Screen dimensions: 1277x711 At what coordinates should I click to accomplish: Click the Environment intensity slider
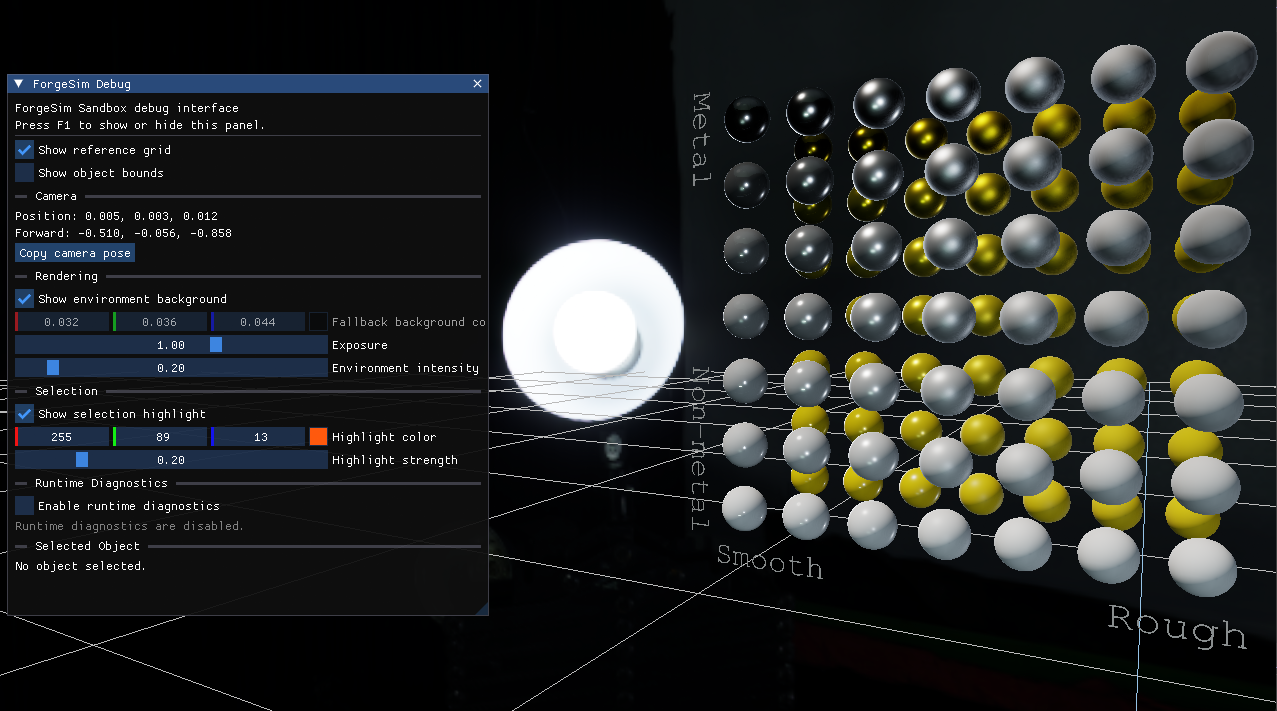[171, 368]
